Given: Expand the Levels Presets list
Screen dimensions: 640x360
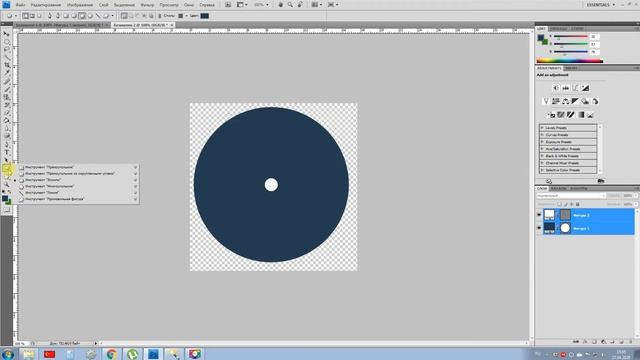Looking at the screenshot, I should click(542, 128).
